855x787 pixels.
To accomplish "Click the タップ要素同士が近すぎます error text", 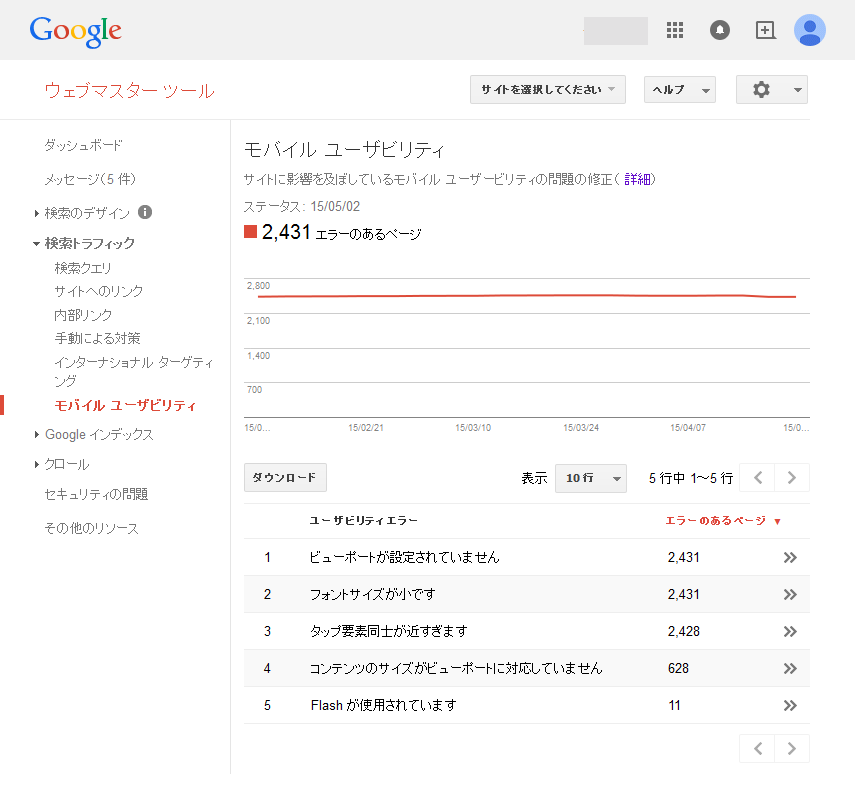I will pyautogui.click(x=389, y=632).
